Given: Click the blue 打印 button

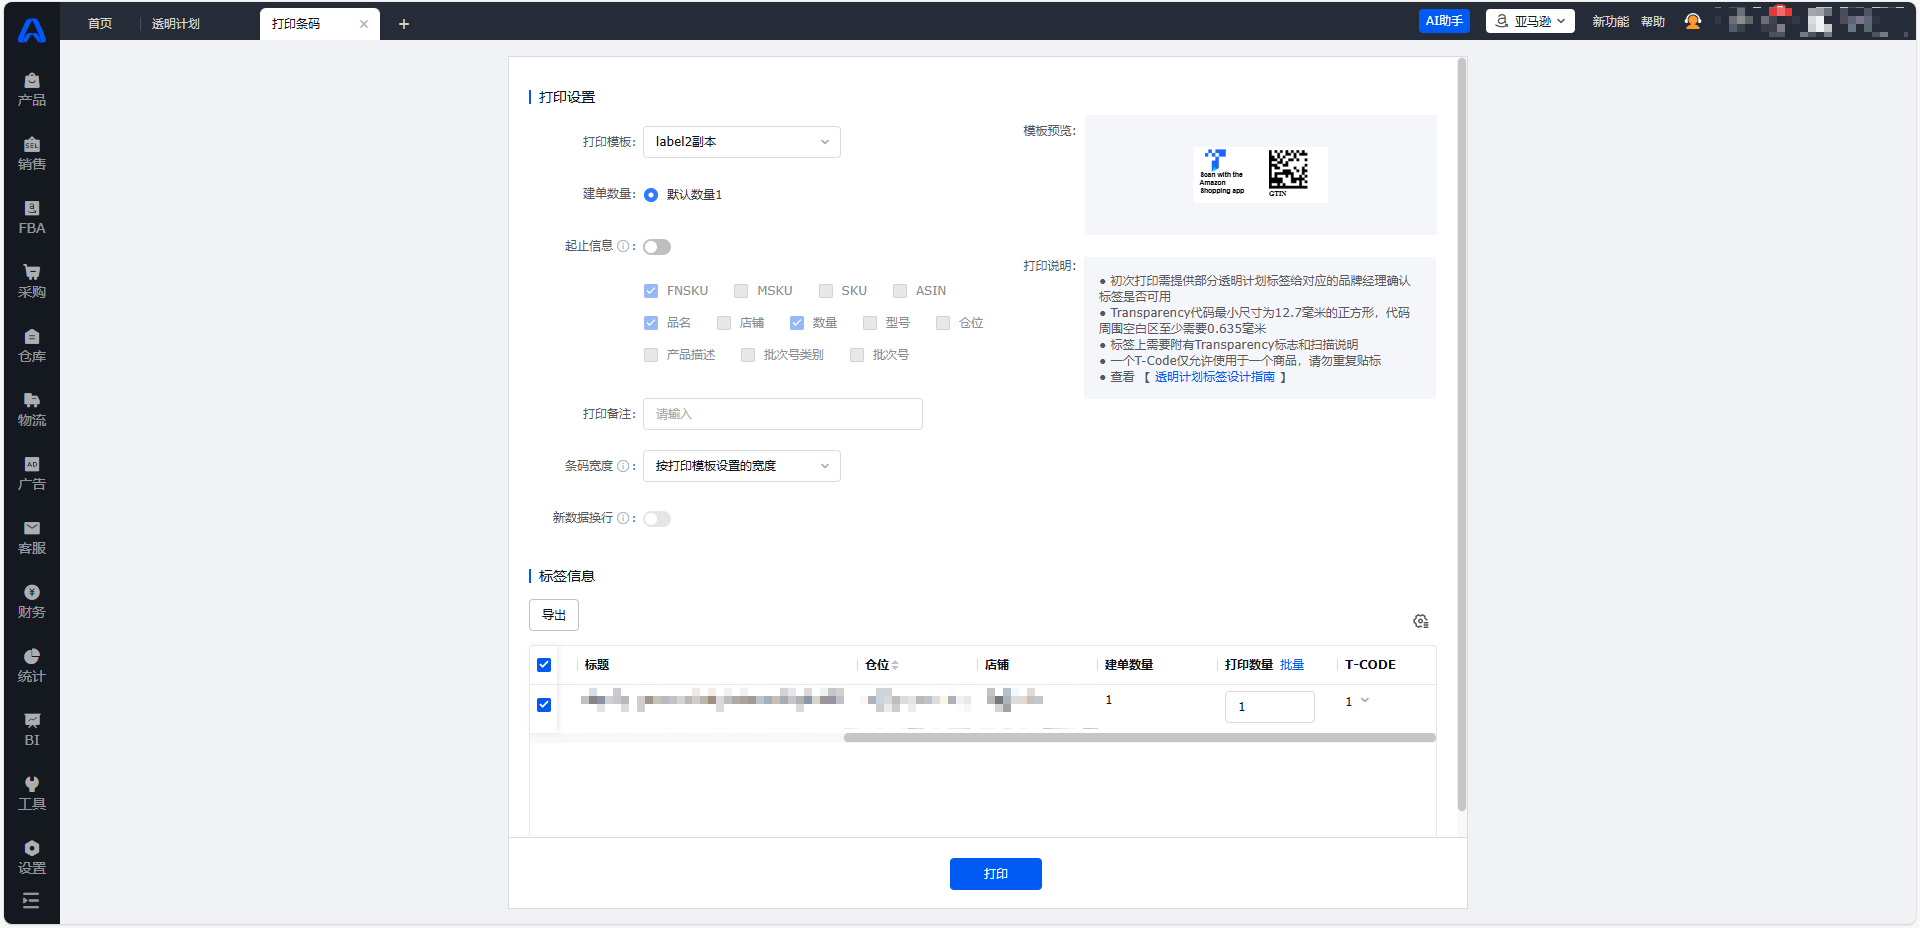Looking at the screenshot, I should point(995,874).
